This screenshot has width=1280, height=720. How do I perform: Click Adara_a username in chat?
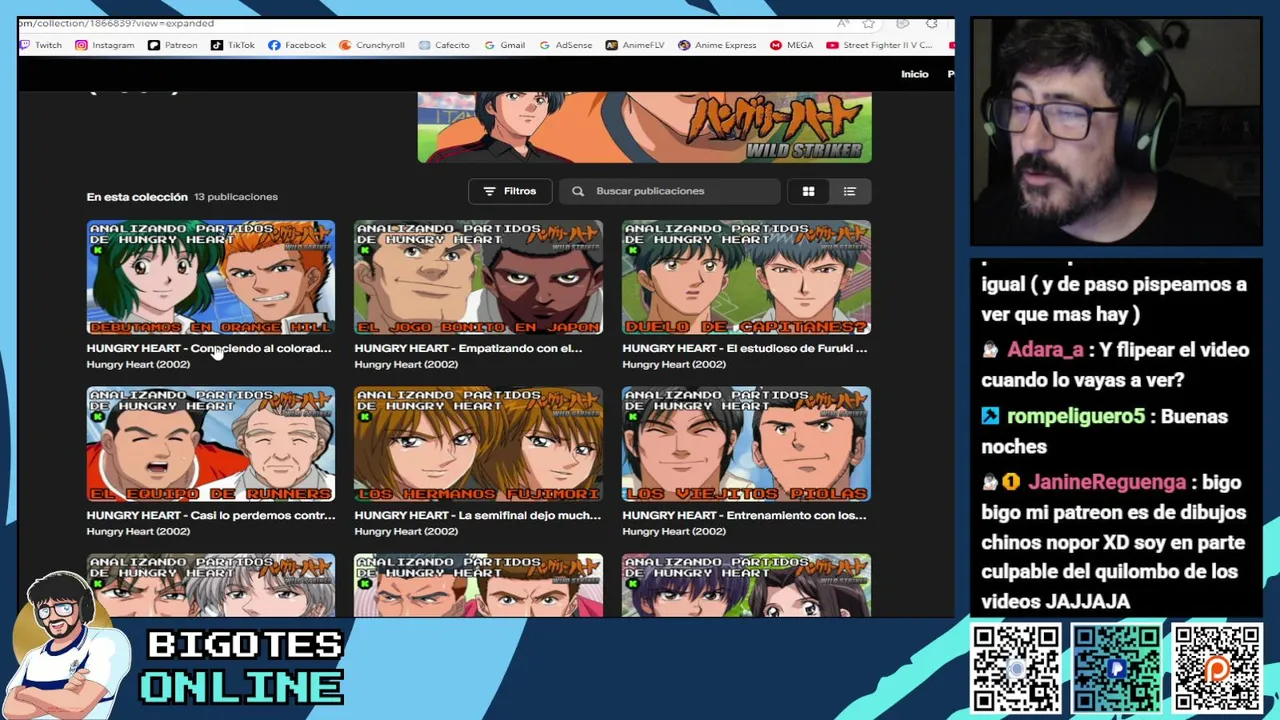[x=1045, y=350]
